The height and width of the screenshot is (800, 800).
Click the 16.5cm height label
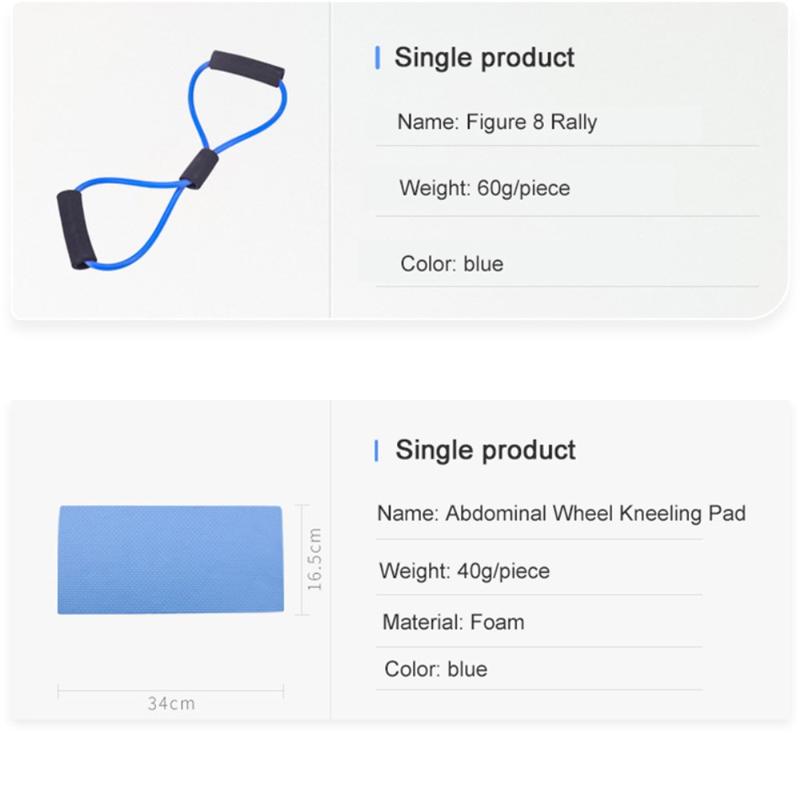click(x=316, y=560)
